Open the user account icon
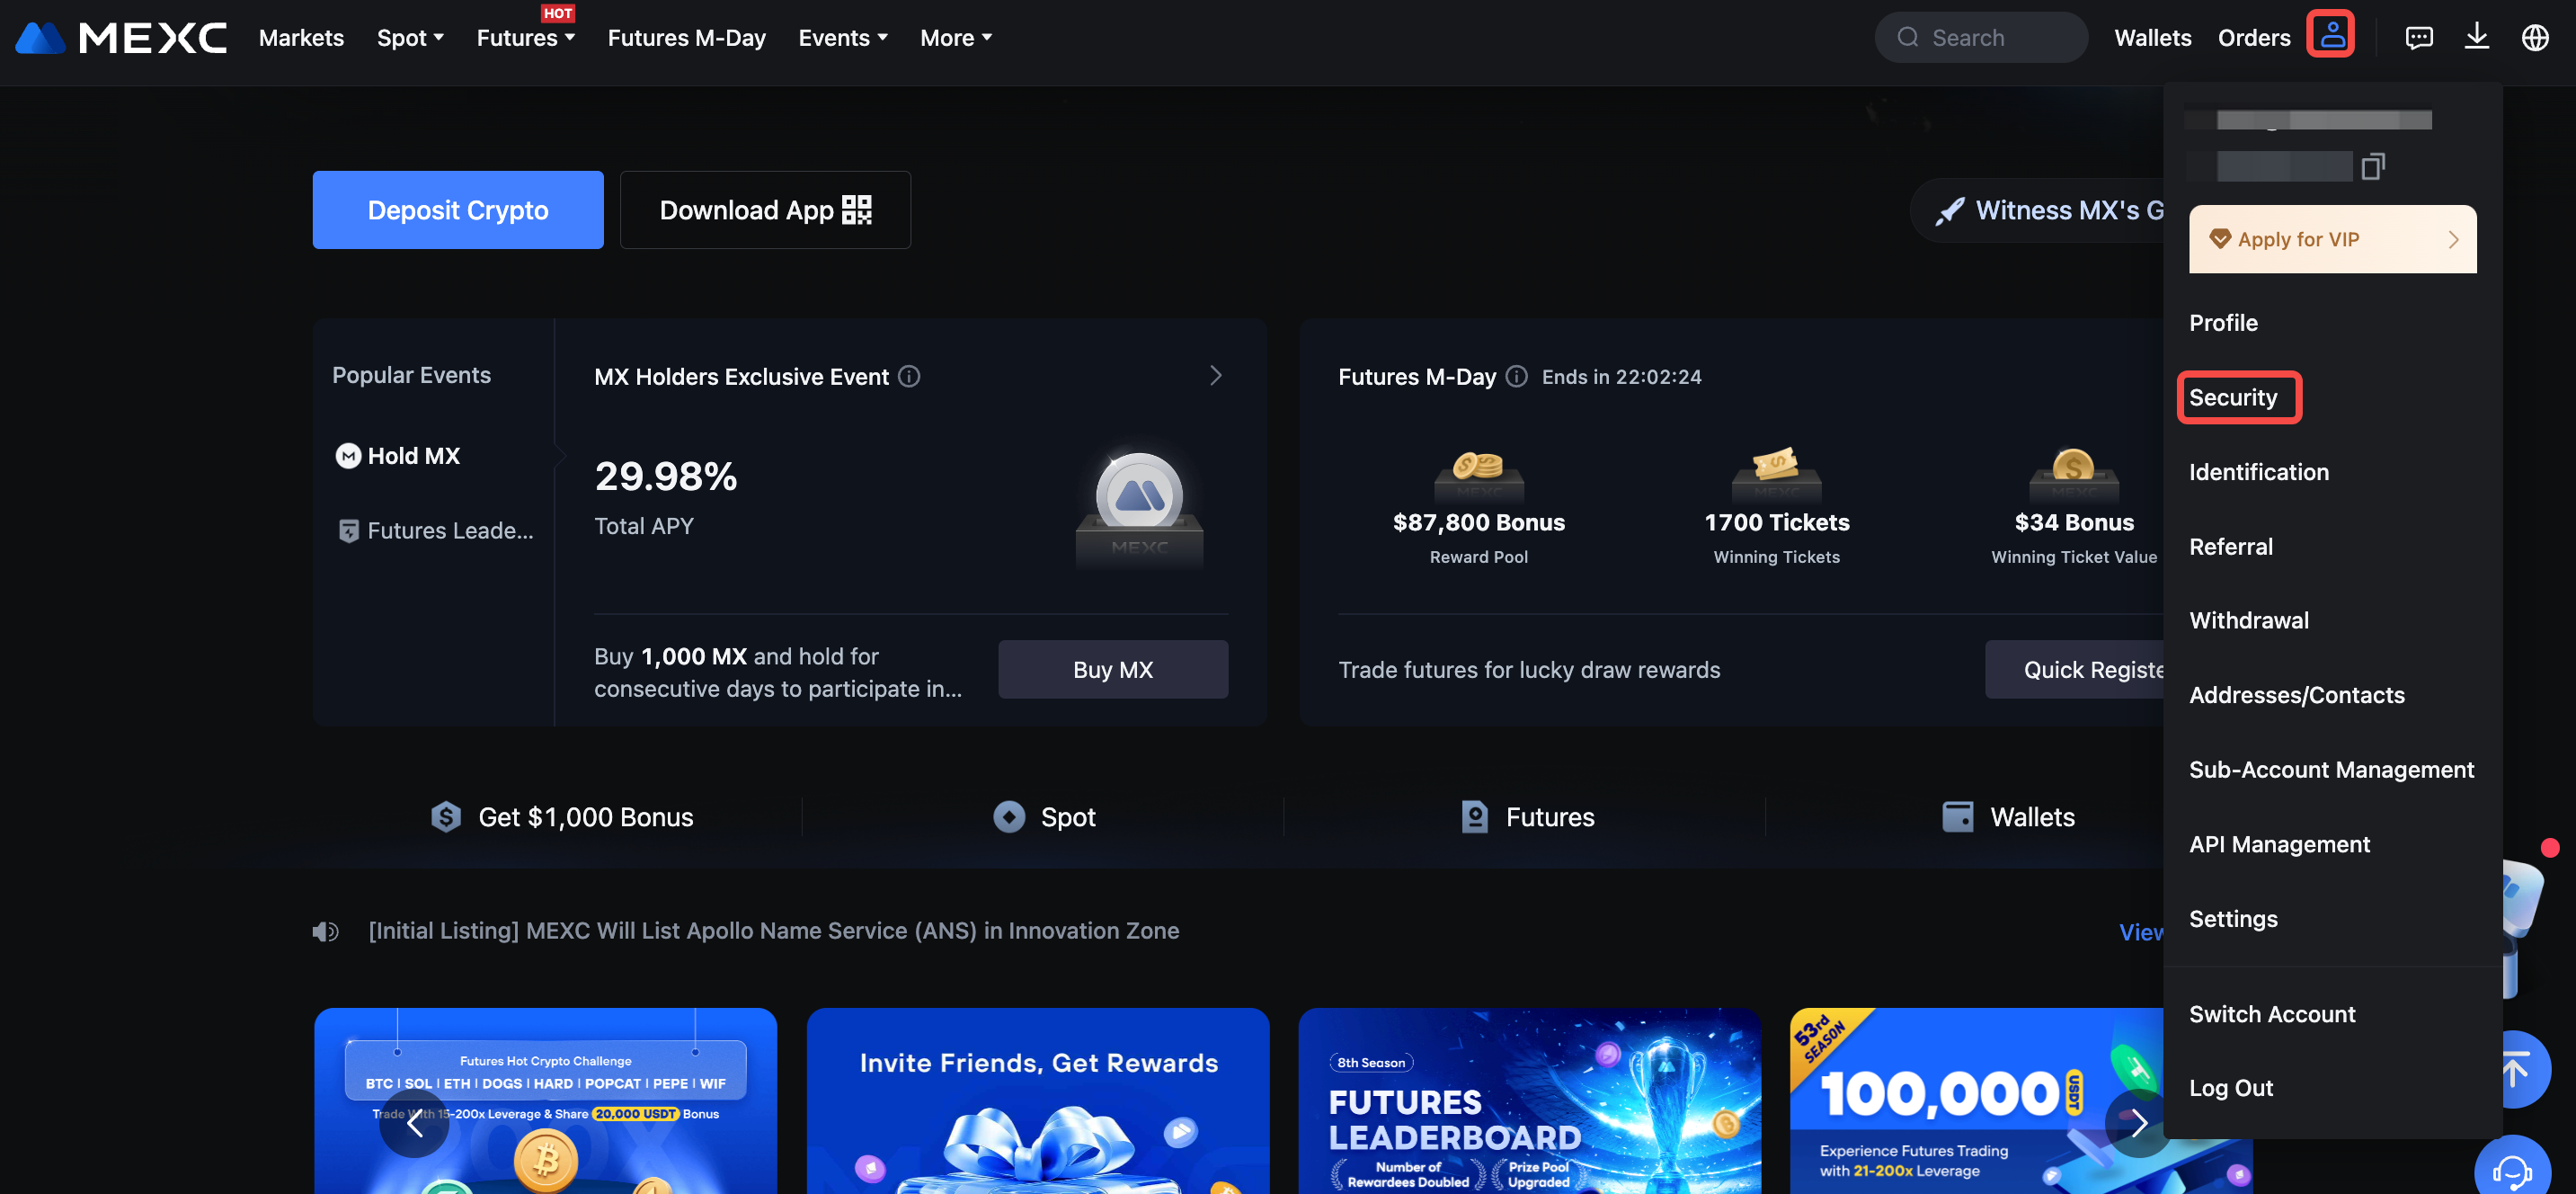This screenshot has width=2576, height=1194. coord(2331,36)
